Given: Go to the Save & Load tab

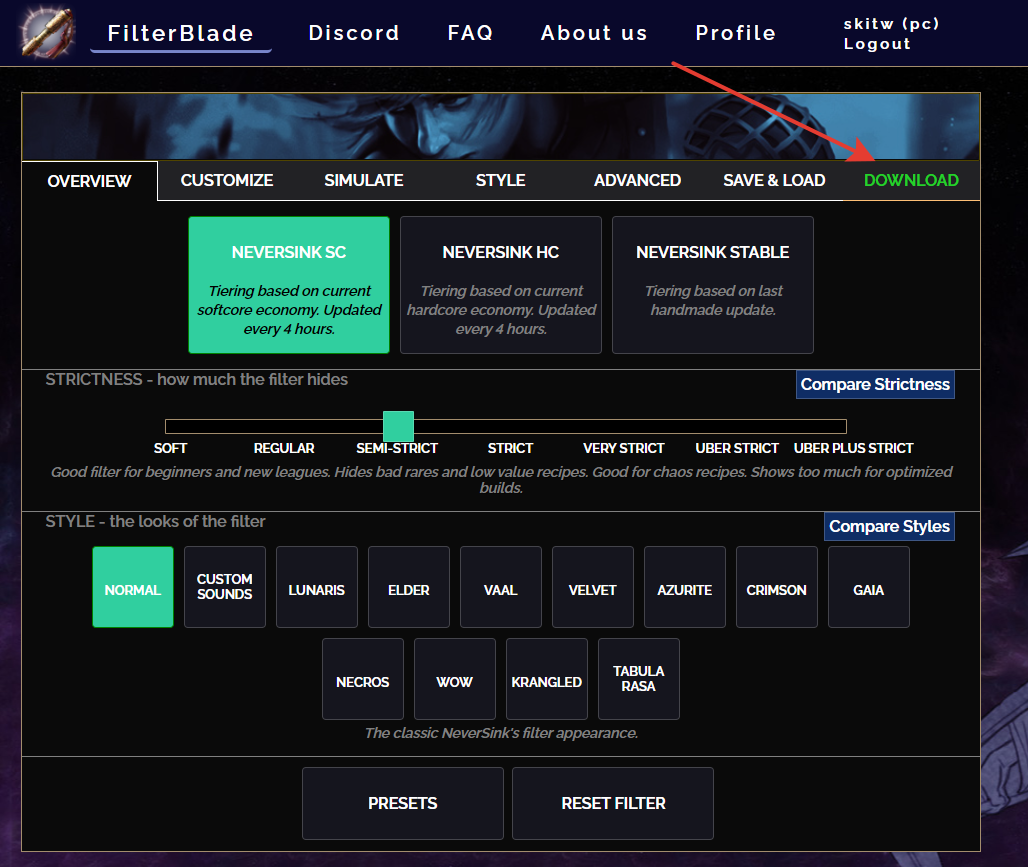Looking at the screenshot, I should pos(774,180).
